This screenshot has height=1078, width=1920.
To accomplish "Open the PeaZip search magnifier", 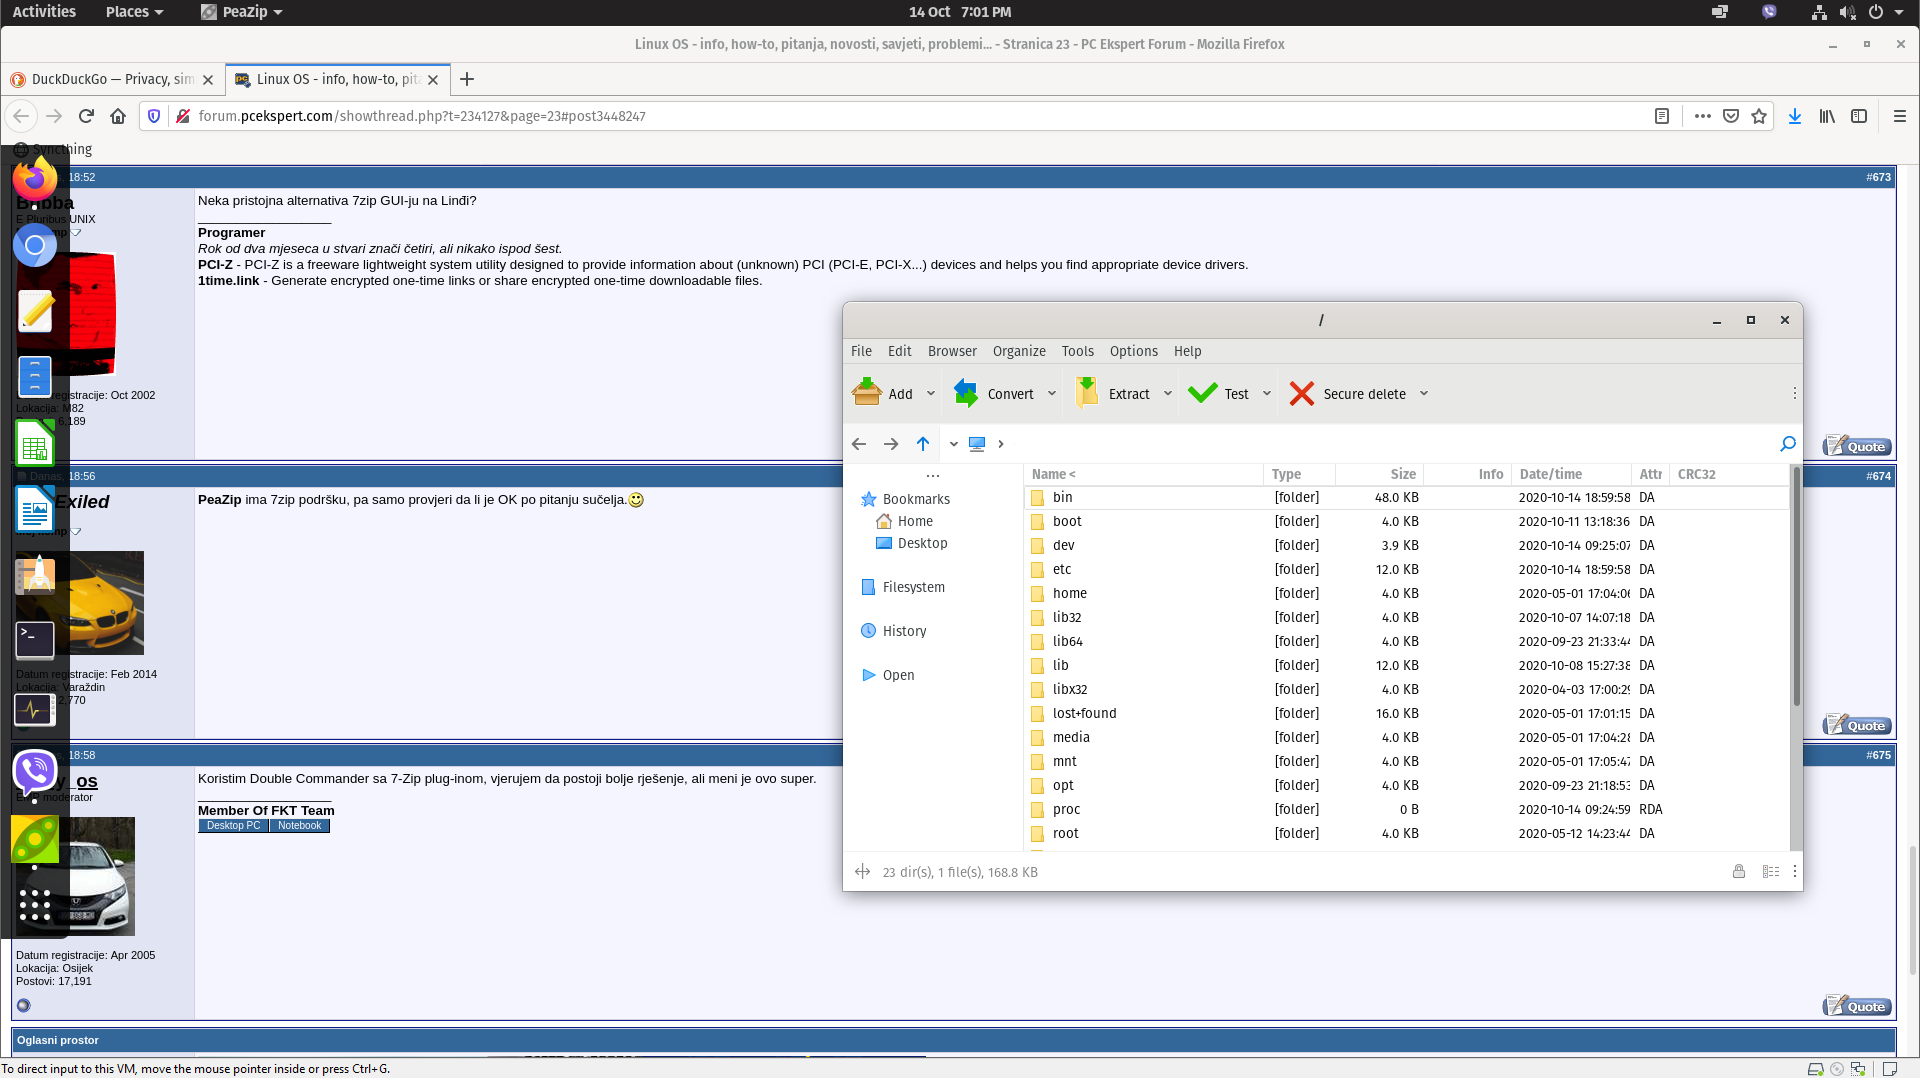I will [x=1788, y=444].
